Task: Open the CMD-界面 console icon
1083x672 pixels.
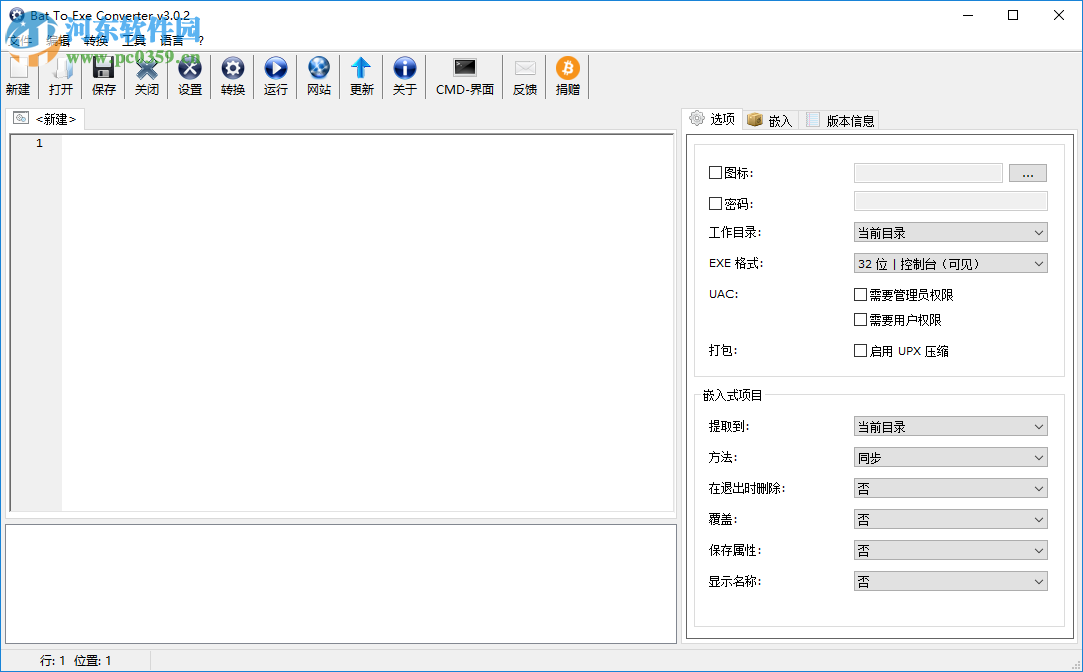Action: (463, 76)
